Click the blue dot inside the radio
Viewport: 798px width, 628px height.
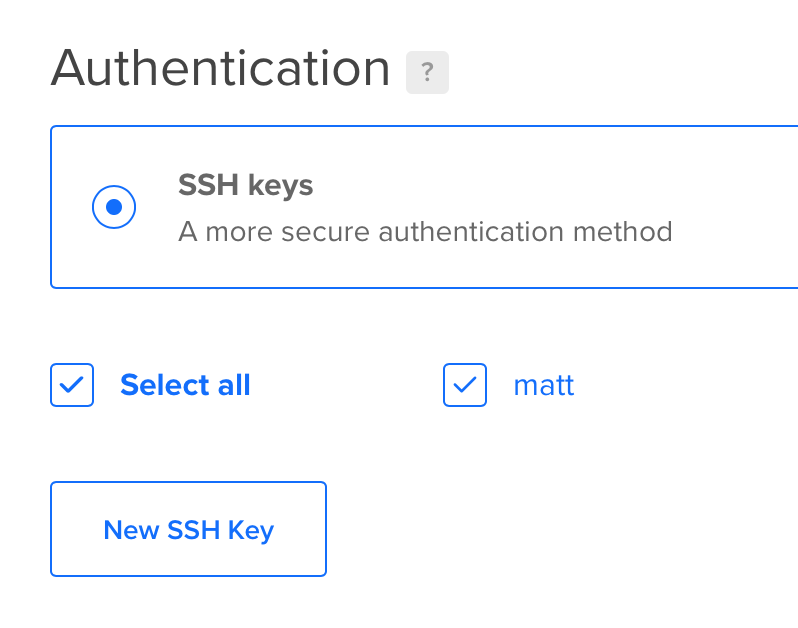click(114, 207)
